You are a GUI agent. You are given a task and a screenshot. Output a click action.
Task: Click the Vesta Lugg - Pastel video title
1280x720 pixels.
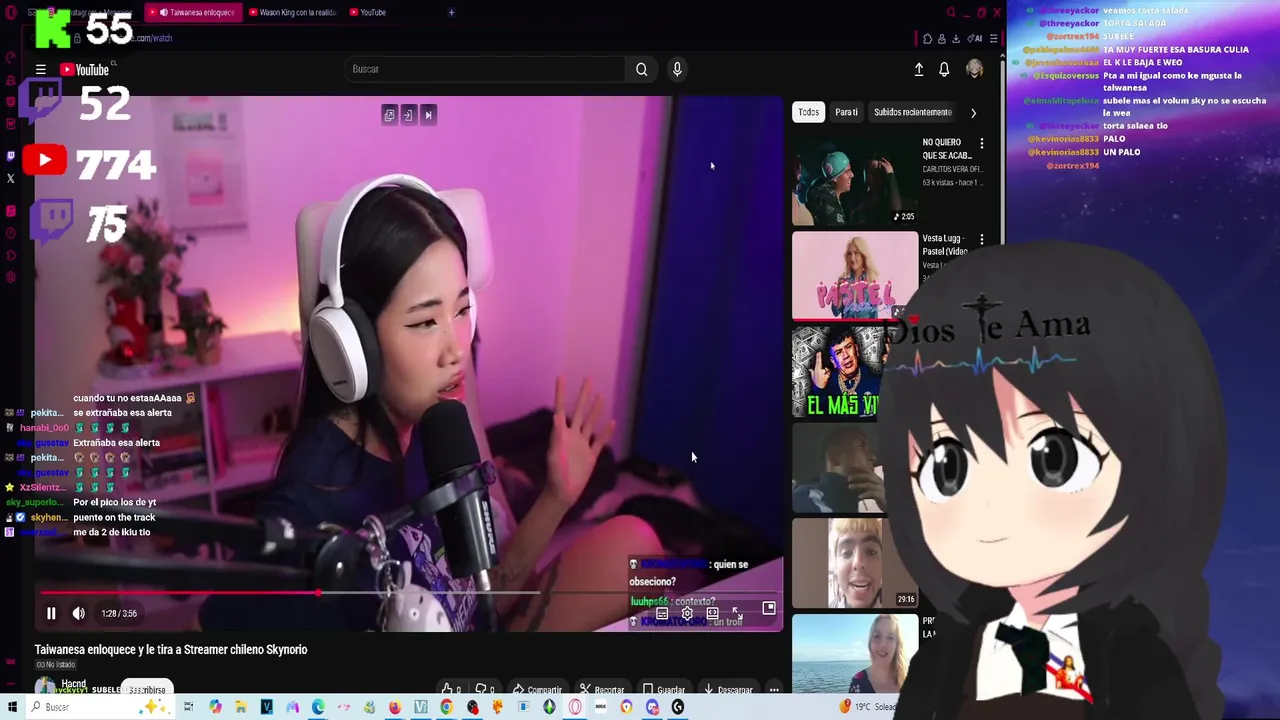click(945, 244)
